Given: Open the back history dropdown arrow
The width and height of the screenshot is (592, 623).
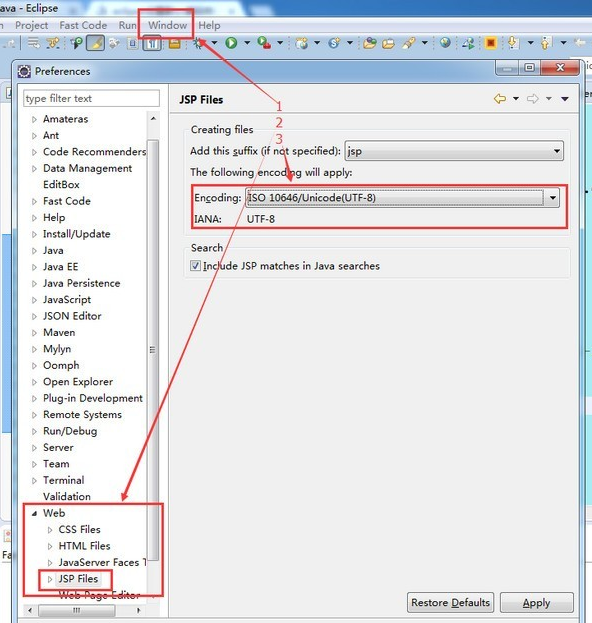Looking at the screenshot, I should pos(516,99).
